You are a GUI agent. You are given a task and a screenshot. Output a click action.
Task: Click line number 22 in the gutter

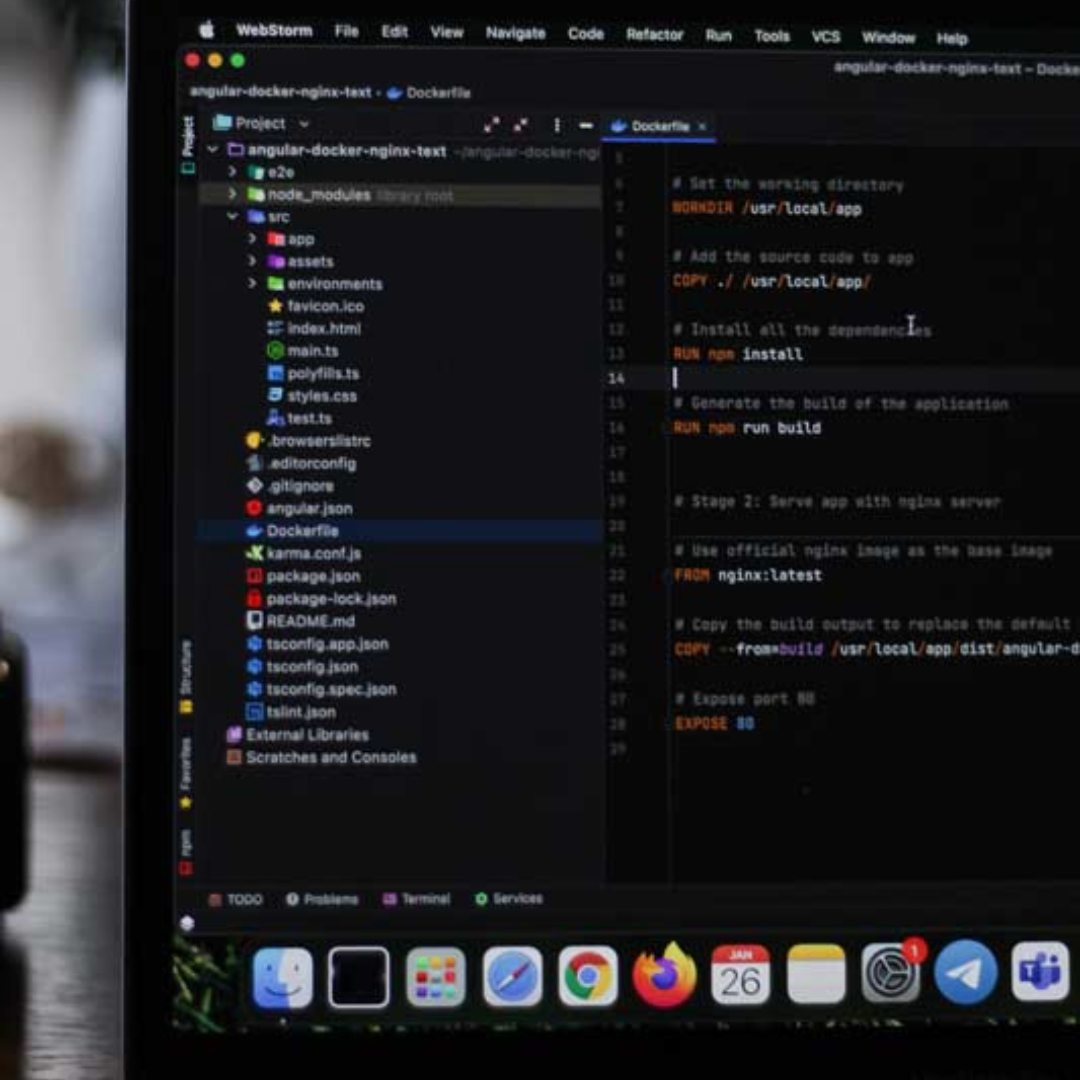coord(616,575)
